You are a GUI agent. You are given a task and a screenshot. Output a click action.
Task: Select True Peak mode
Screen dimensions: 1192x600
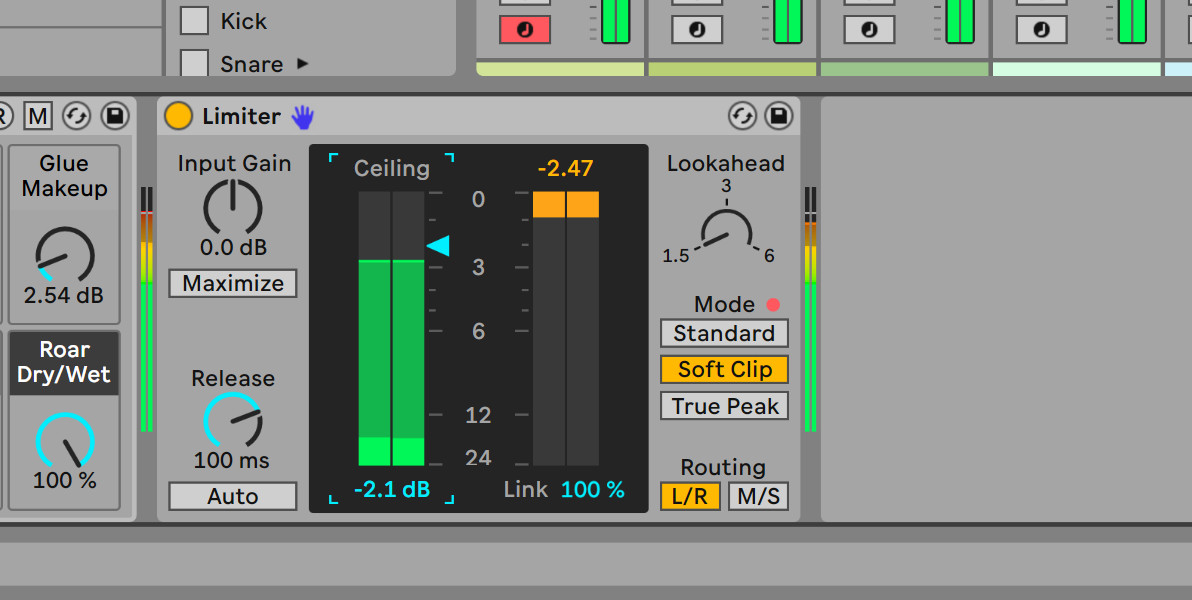tap(724, 406)
